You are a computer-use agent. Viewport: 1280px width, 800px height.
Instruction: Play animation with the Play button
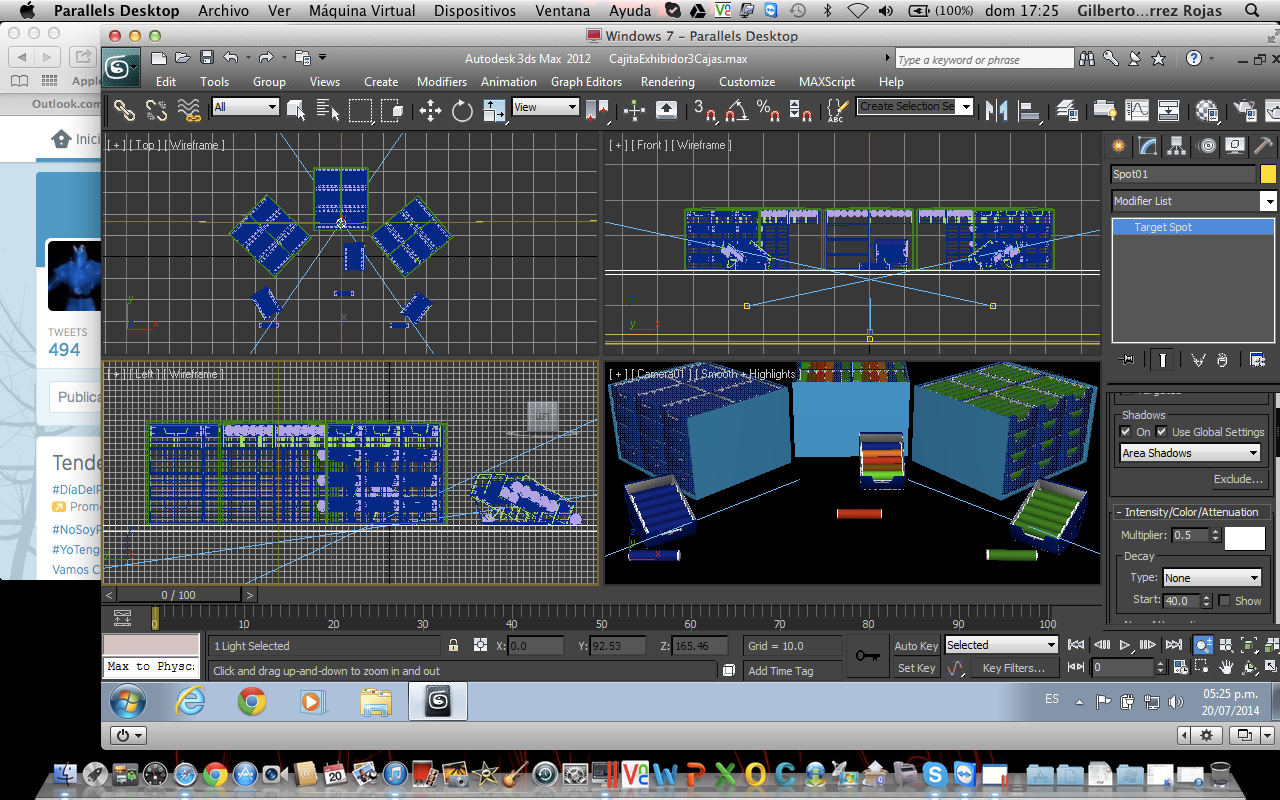(x=1125, y=646)
